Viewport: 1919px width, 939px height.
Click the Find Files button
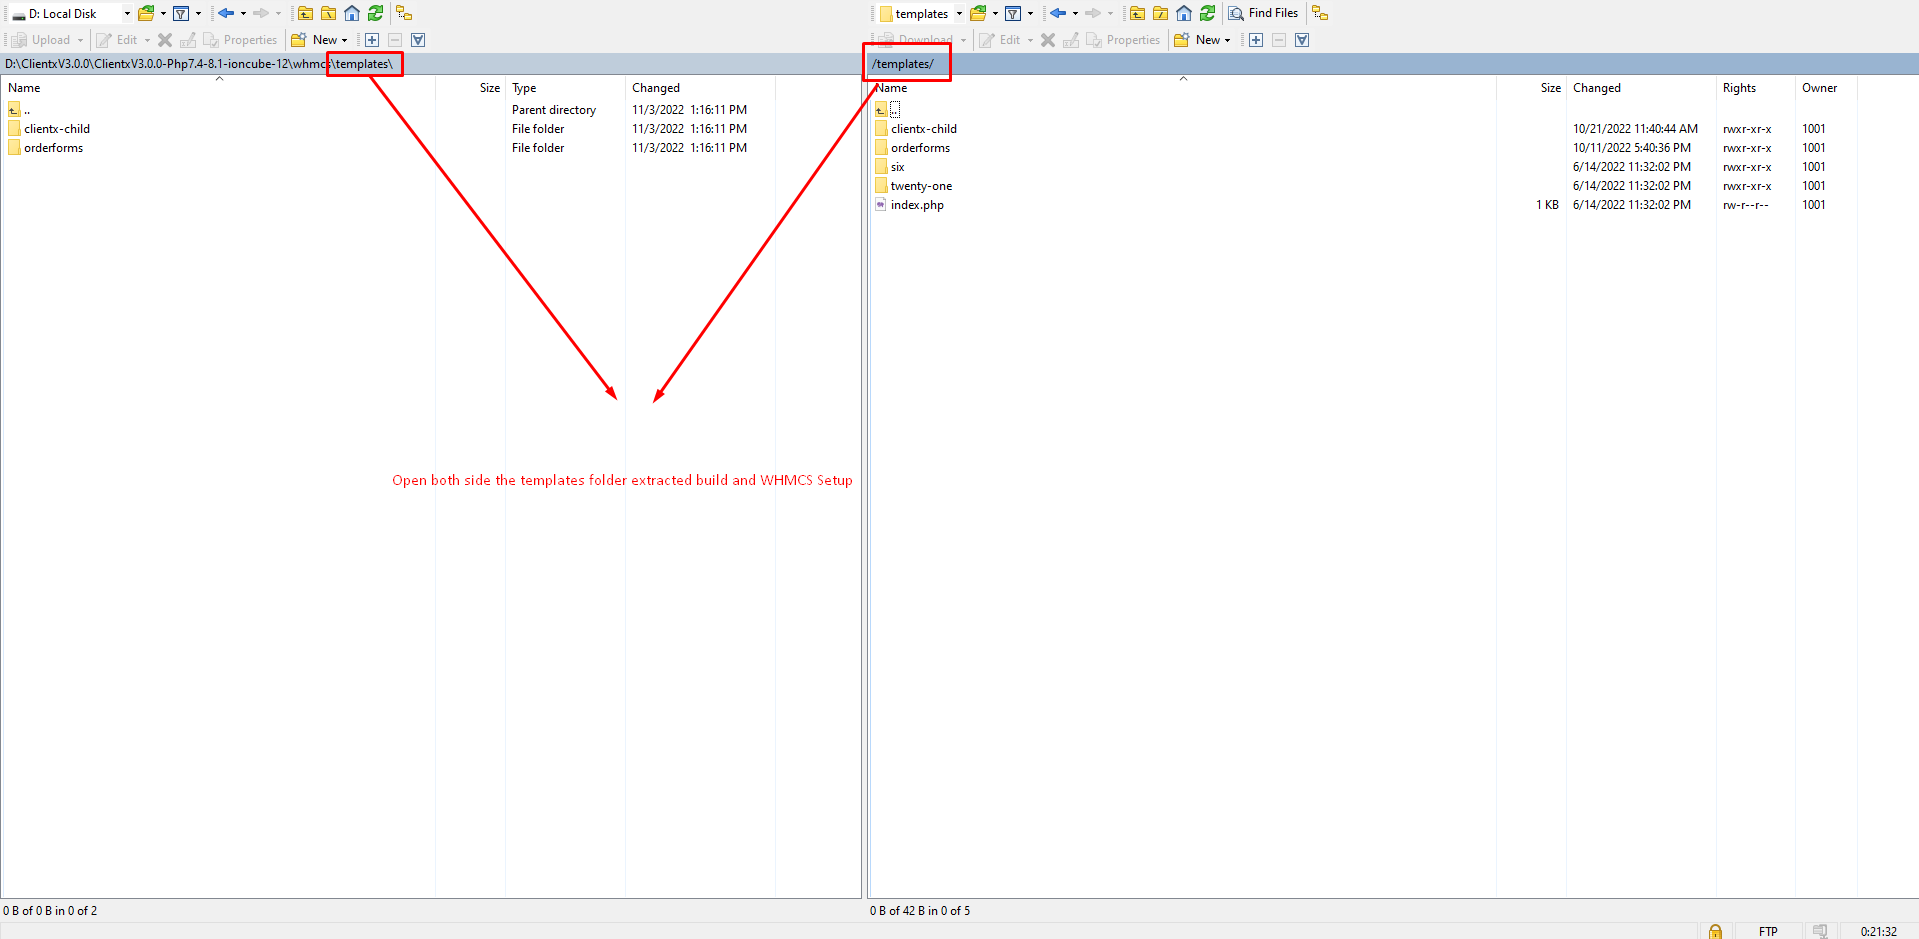[x=1264, y=13]
